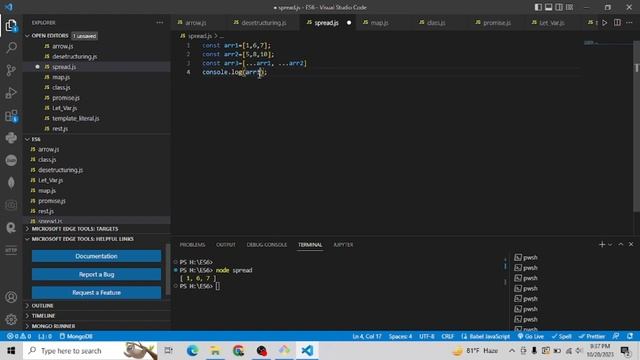Expand Microsoft Edge Tools: Targets section
The height and width of the screenshot is (360, 640).
(x=97, y=229)
